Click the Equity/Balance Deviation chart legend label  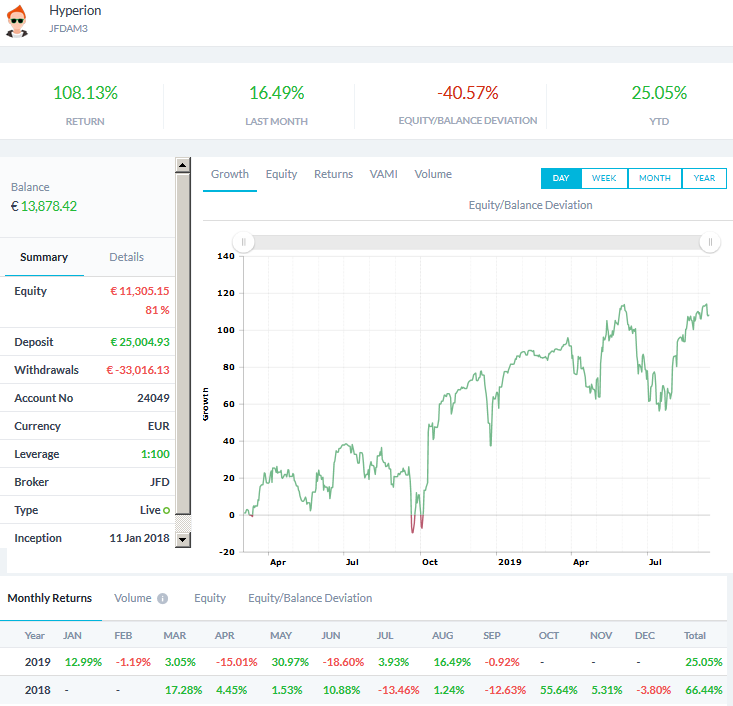[x=530, y=205]
